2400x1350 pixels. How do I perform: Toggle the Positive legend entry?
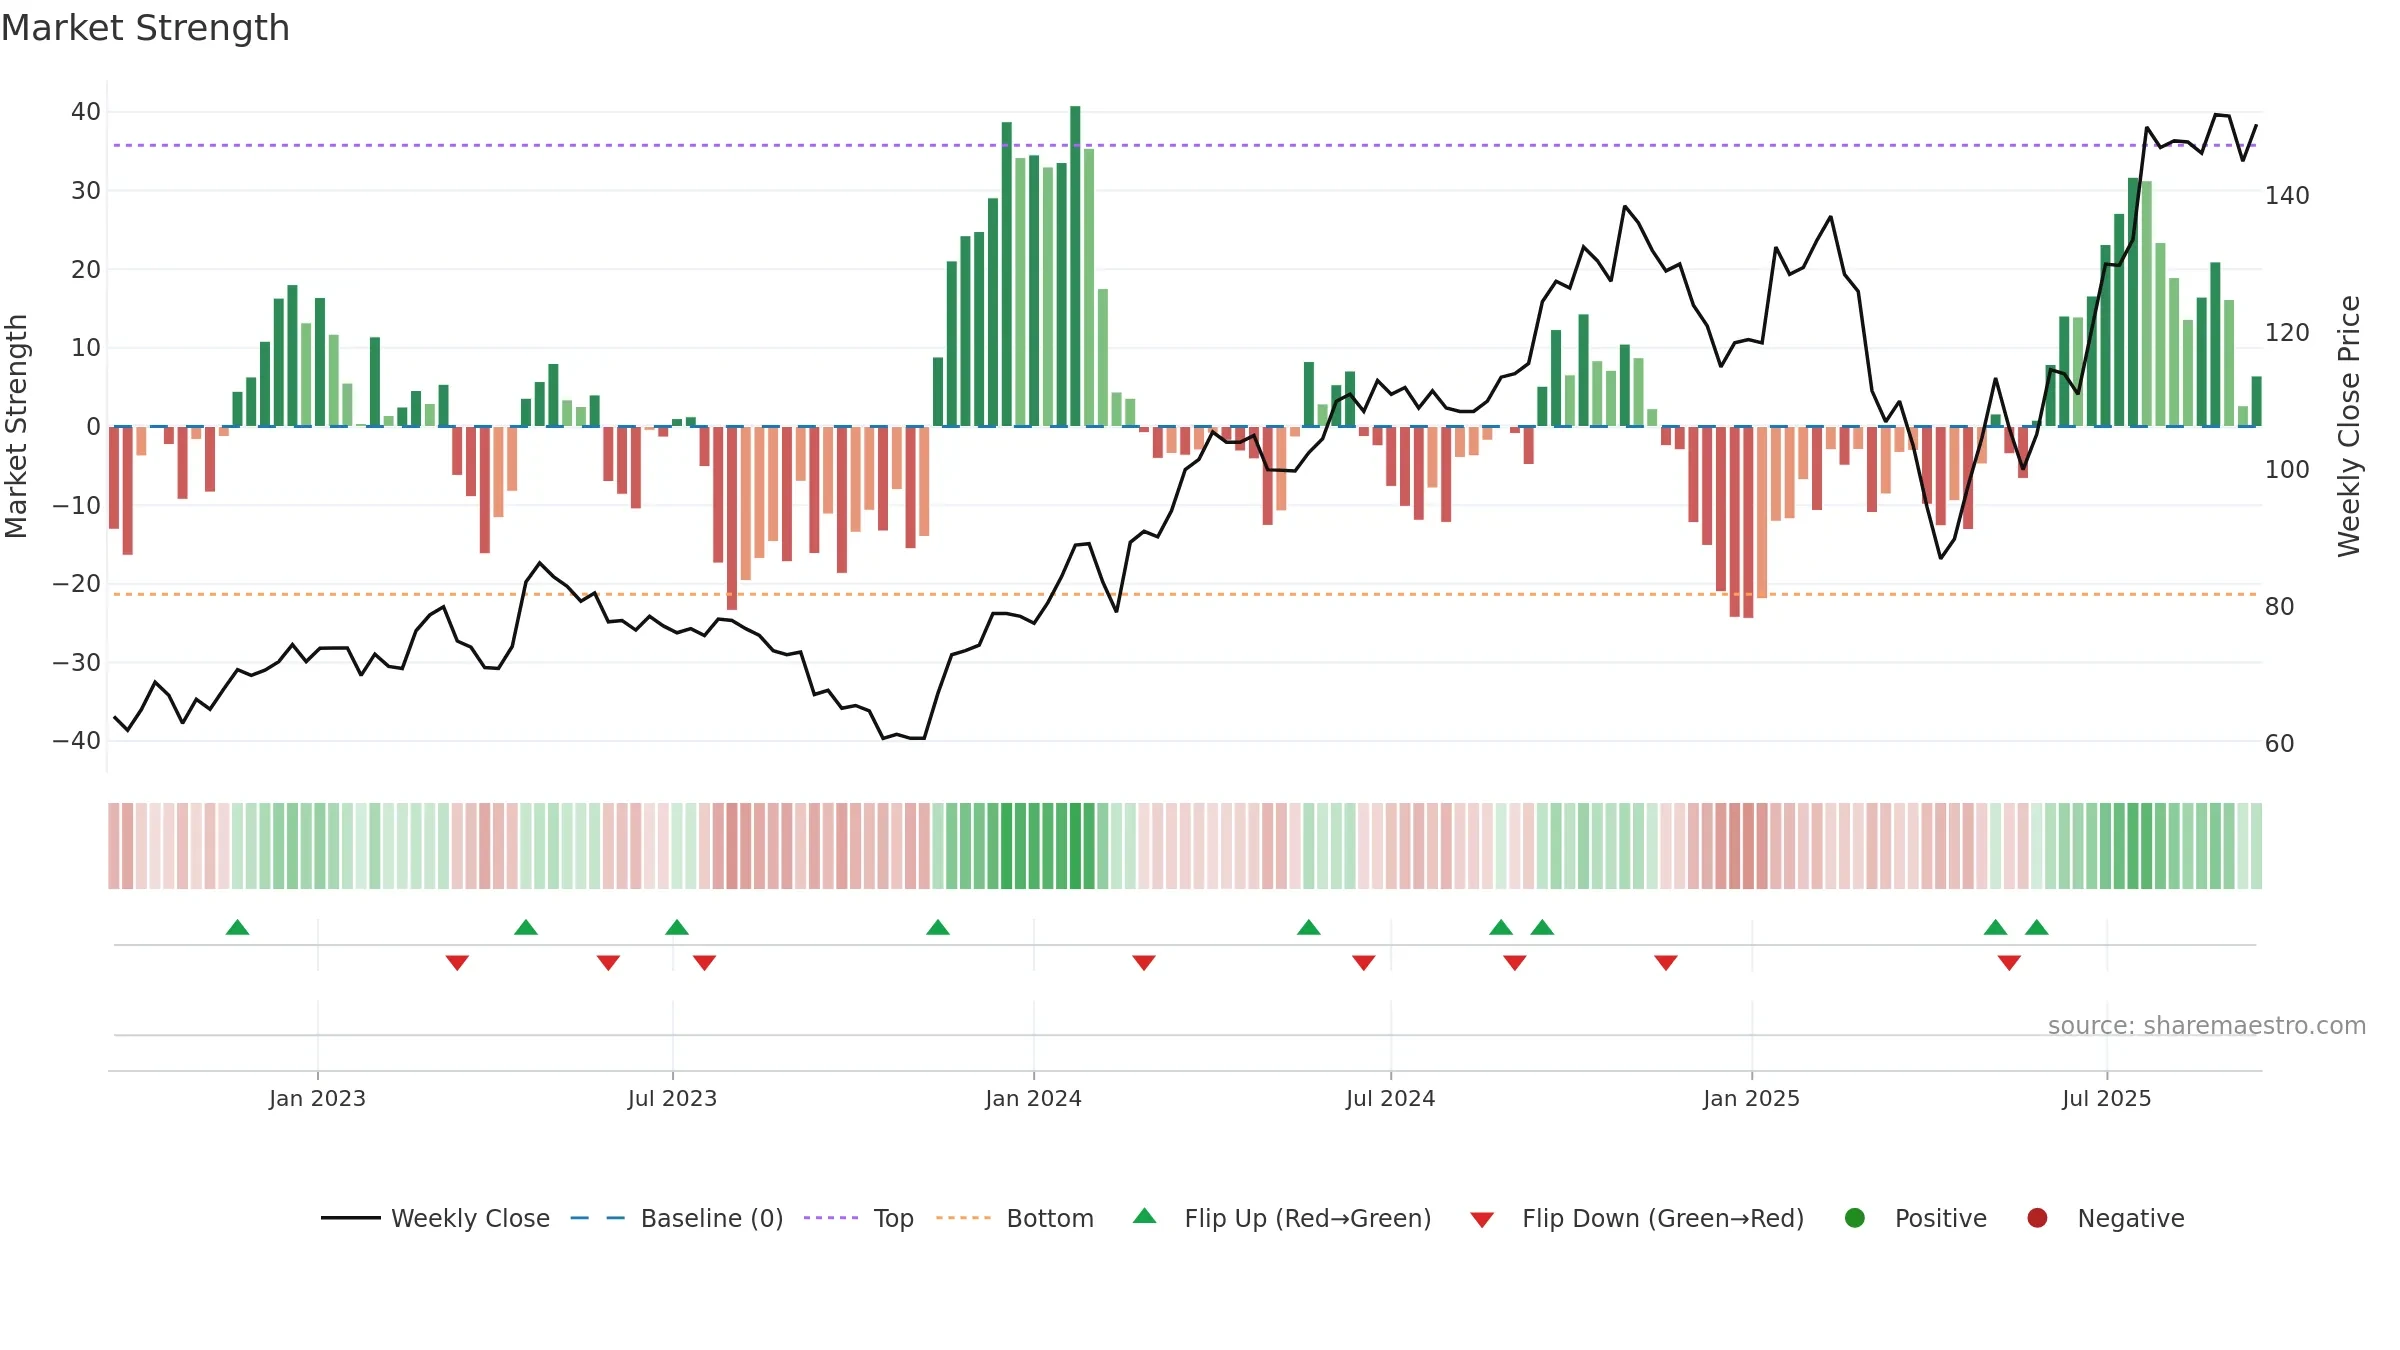coord(1915,1218)
